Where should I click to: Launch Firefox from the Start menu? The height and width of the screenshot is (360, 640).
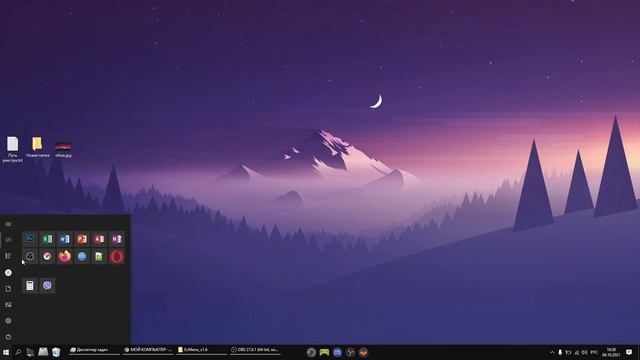[64, 256]
